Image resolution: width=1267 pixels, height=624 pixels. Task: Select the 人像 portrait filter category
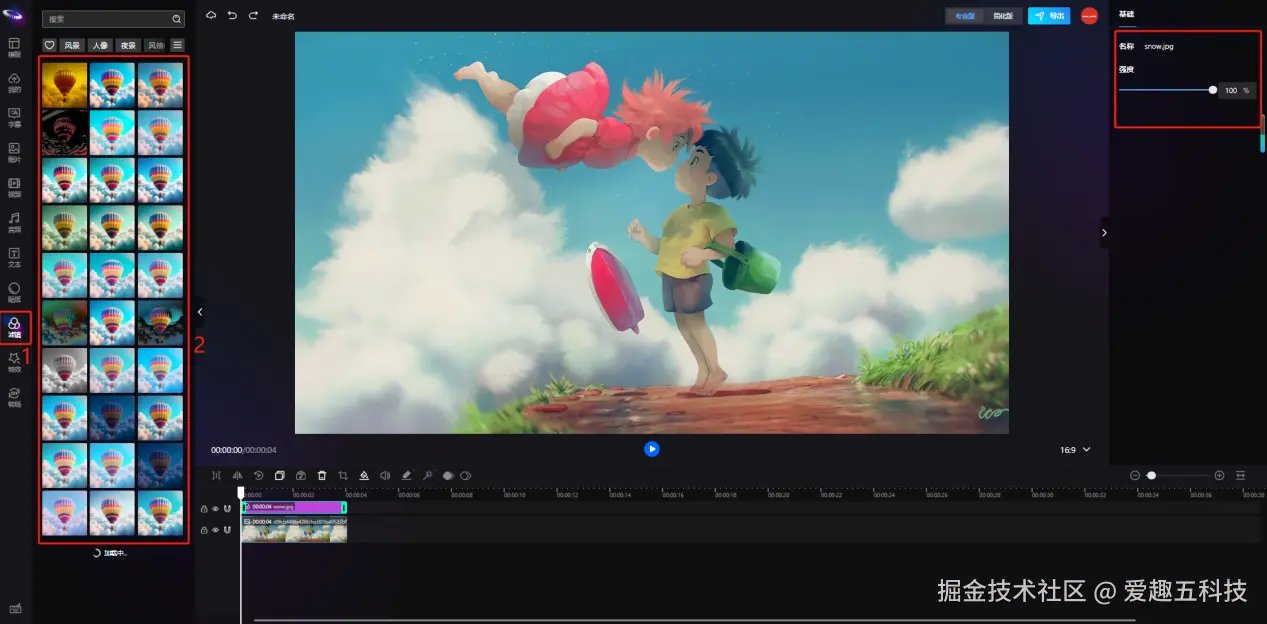(100, 45)
